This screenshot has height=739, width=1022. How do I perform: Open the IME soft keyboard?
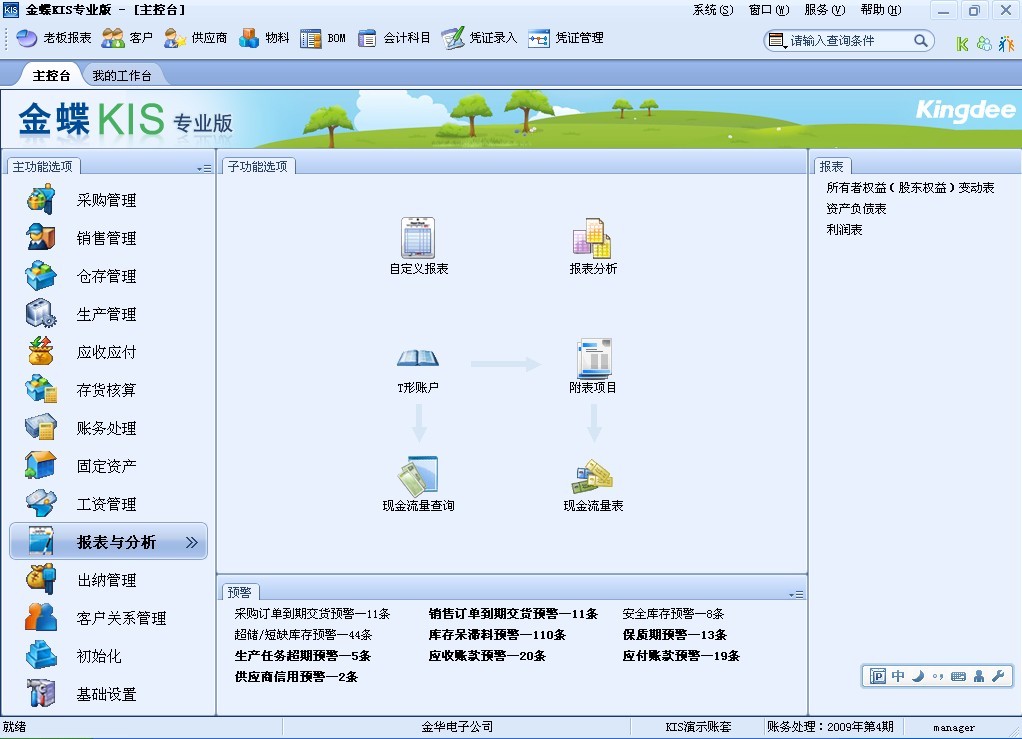tap(958, 676)
